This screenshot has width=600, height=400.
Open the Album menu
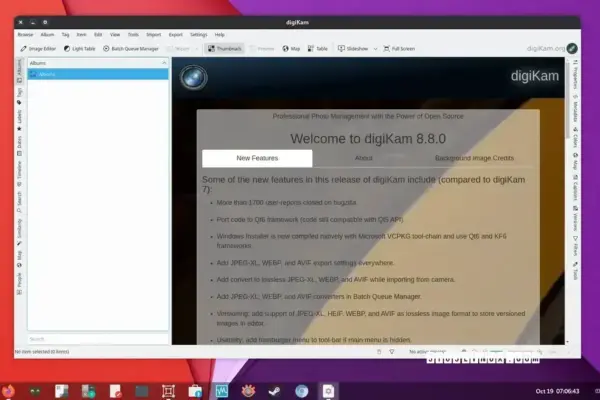pos(47,34)
